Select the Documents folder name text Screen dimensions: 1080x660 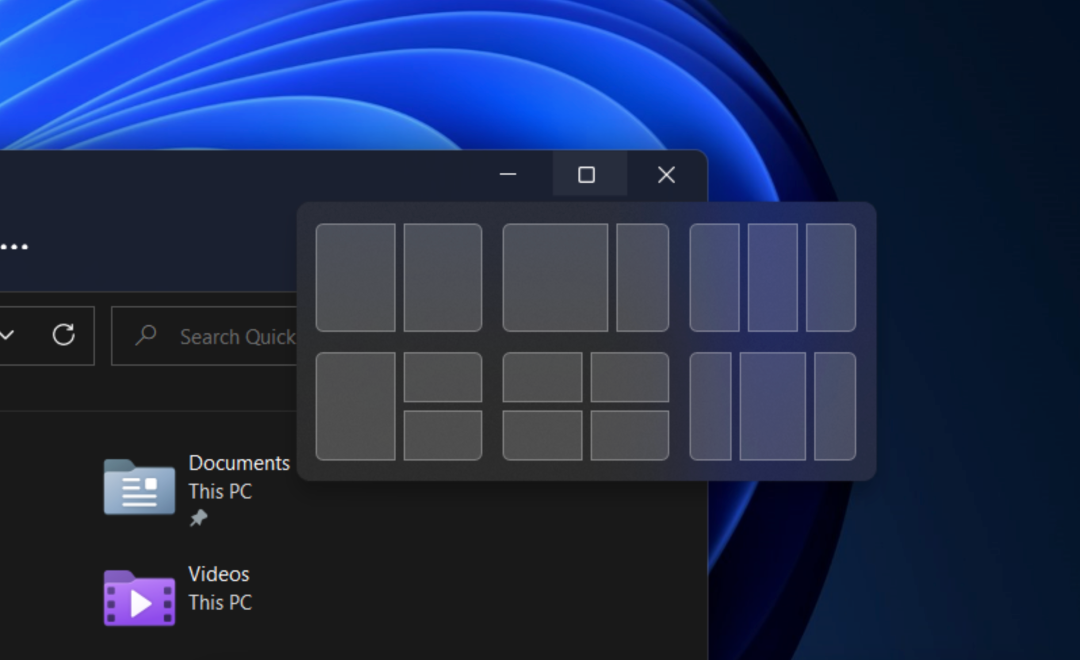[x=239, y=463]
